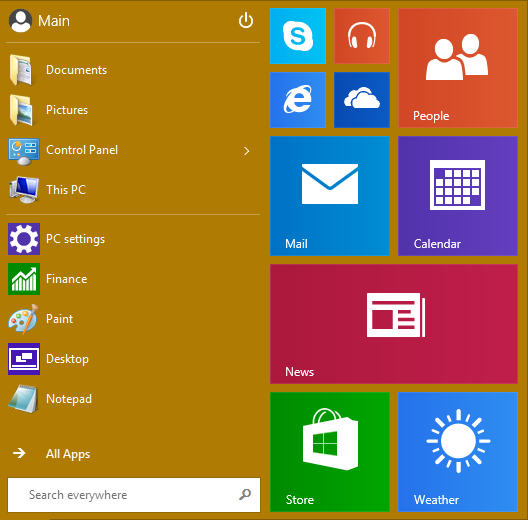
Task: Select the Desktop entry
Action: tap(133, 359)
